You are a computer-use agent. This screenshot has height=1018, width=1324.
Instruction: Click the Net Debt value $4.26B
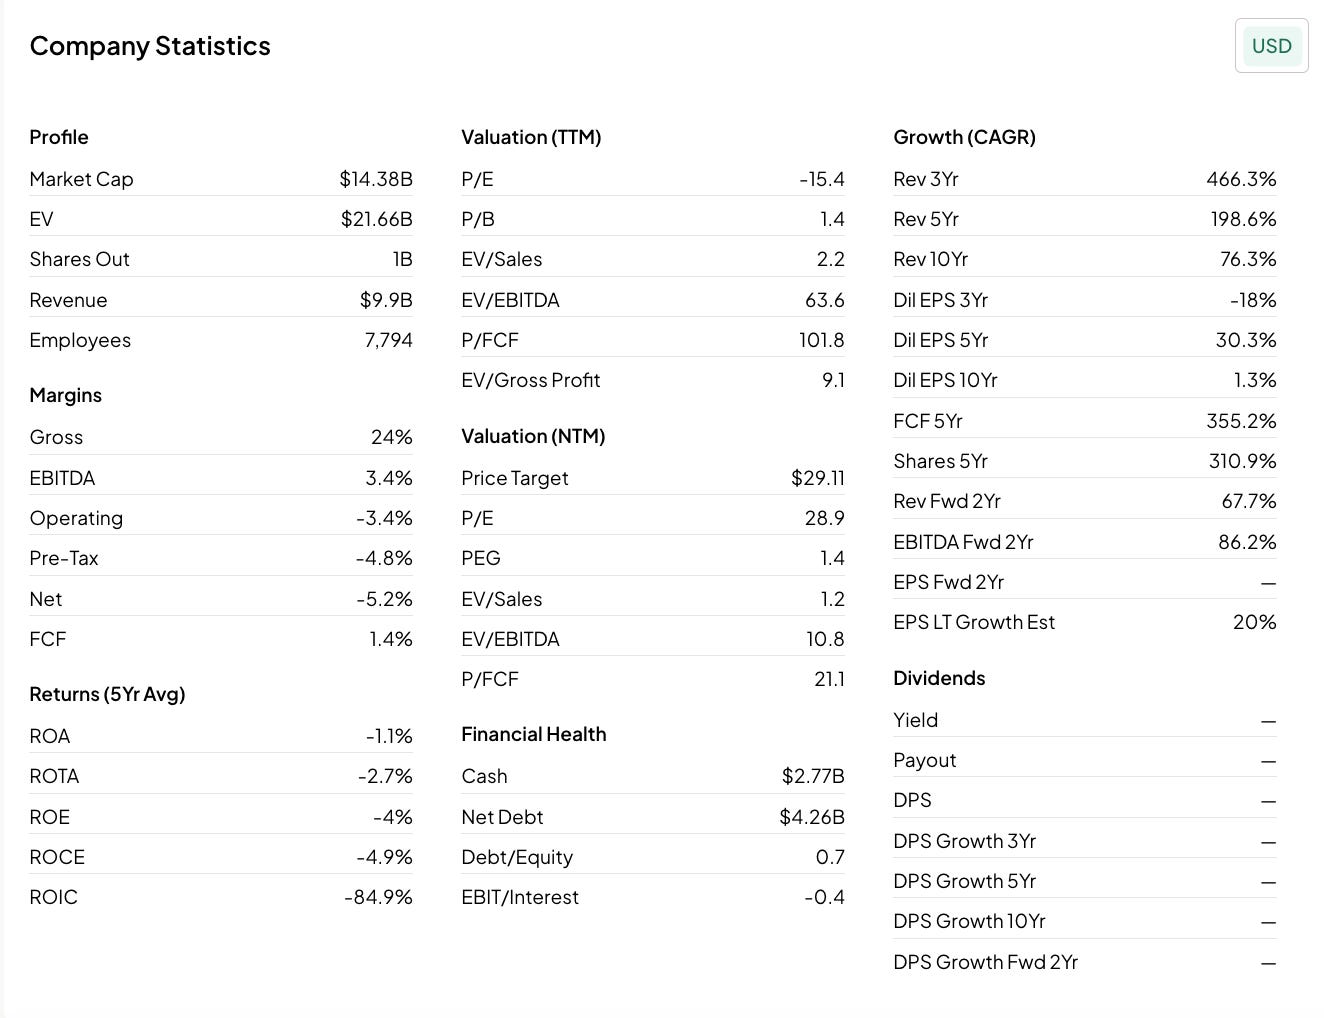pyautogui.click(x=812, y=817)
